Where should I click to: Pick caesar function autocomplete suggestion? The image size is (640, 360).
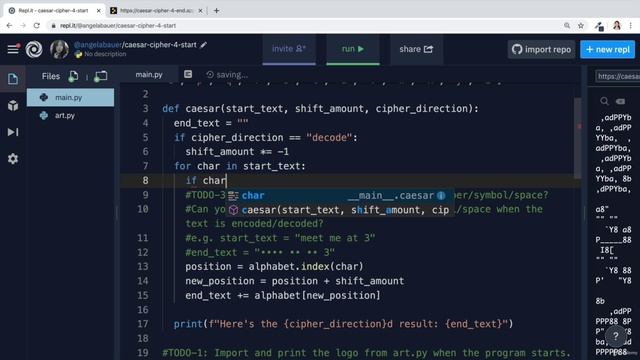tap(340, 210)
